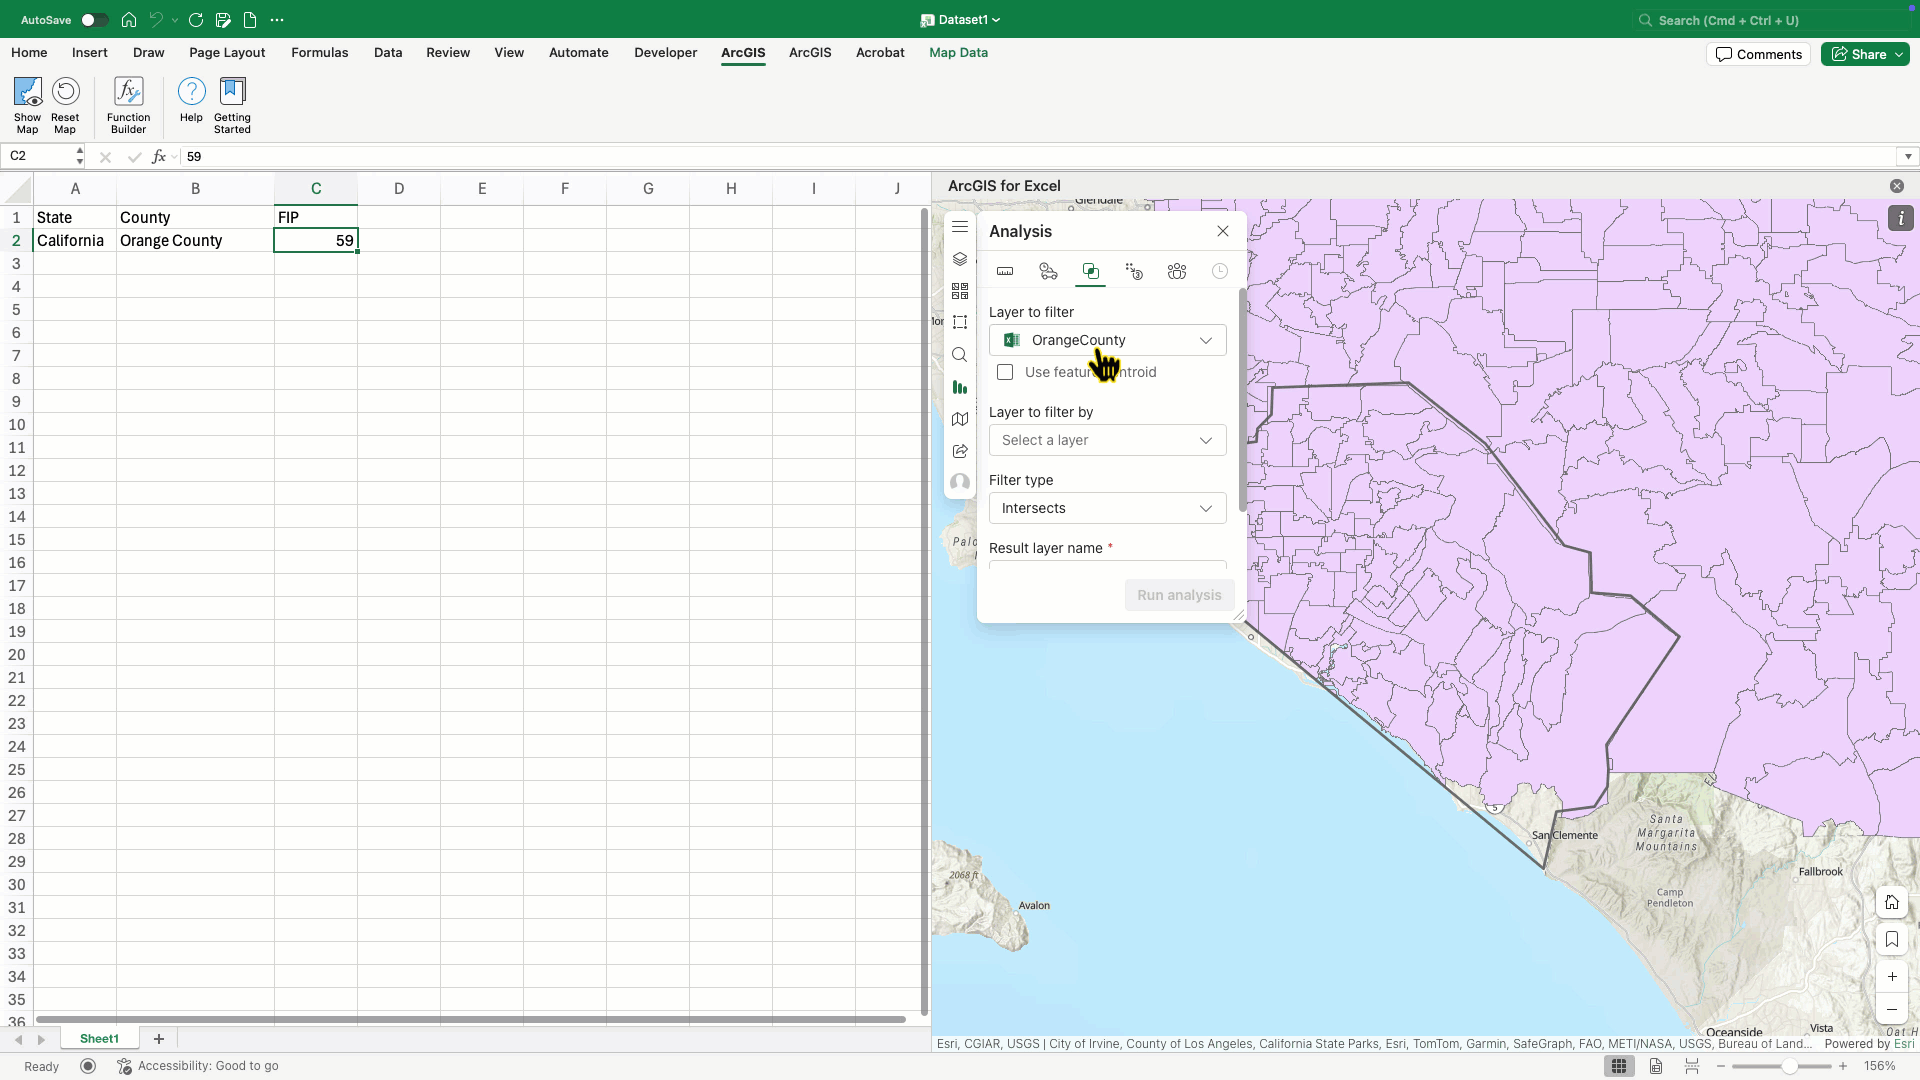This screenshot has width=1920, height=1080.
Task: Open the Layers panel icon
Action: click(960, 259)
